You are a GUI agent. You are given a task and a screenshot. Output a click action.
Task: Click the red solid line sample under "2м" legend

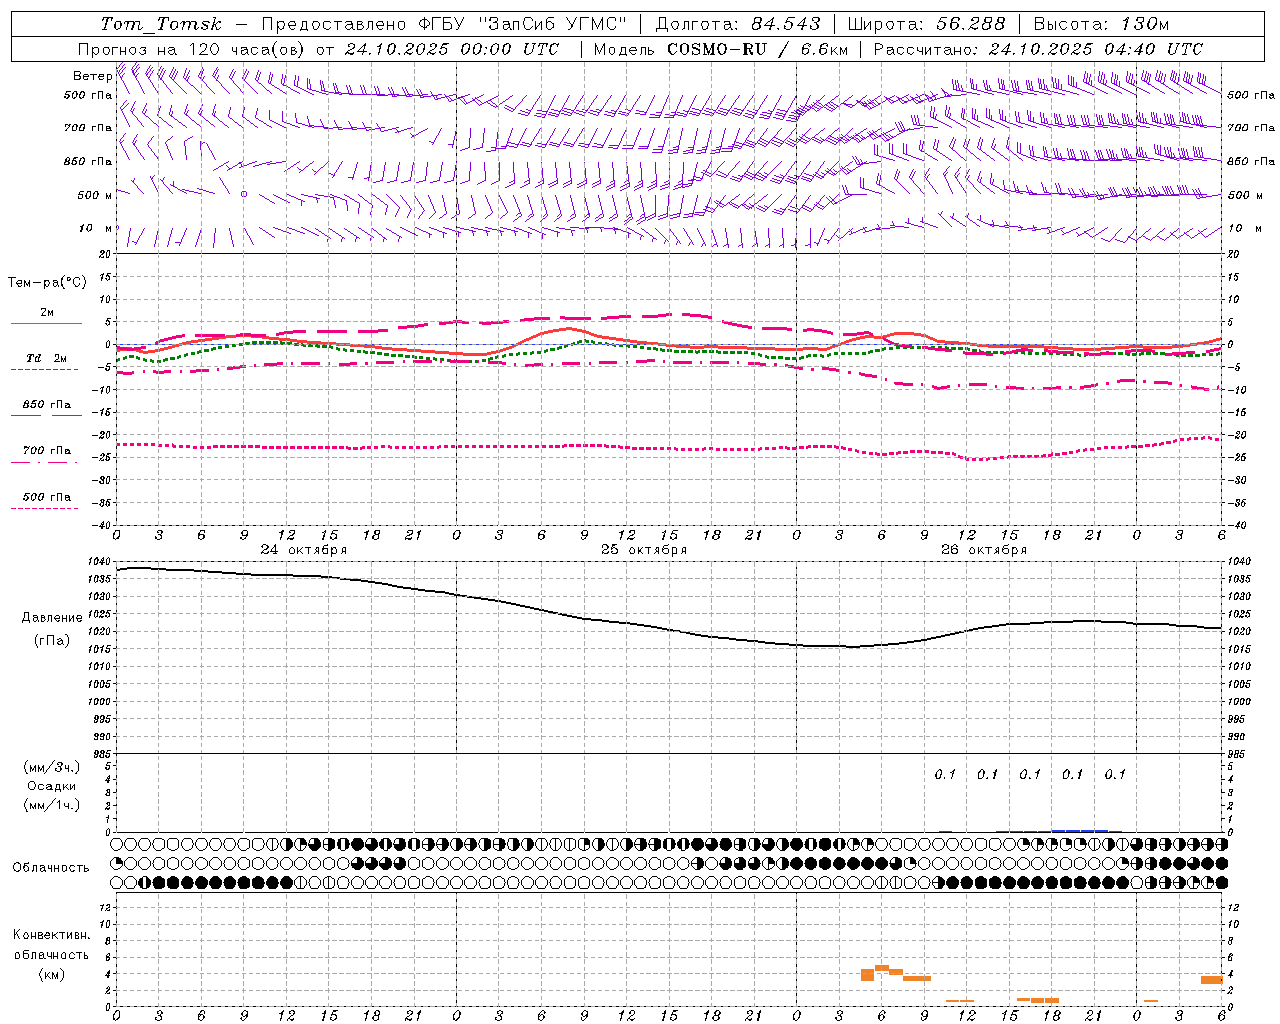(x=46, y=324)
